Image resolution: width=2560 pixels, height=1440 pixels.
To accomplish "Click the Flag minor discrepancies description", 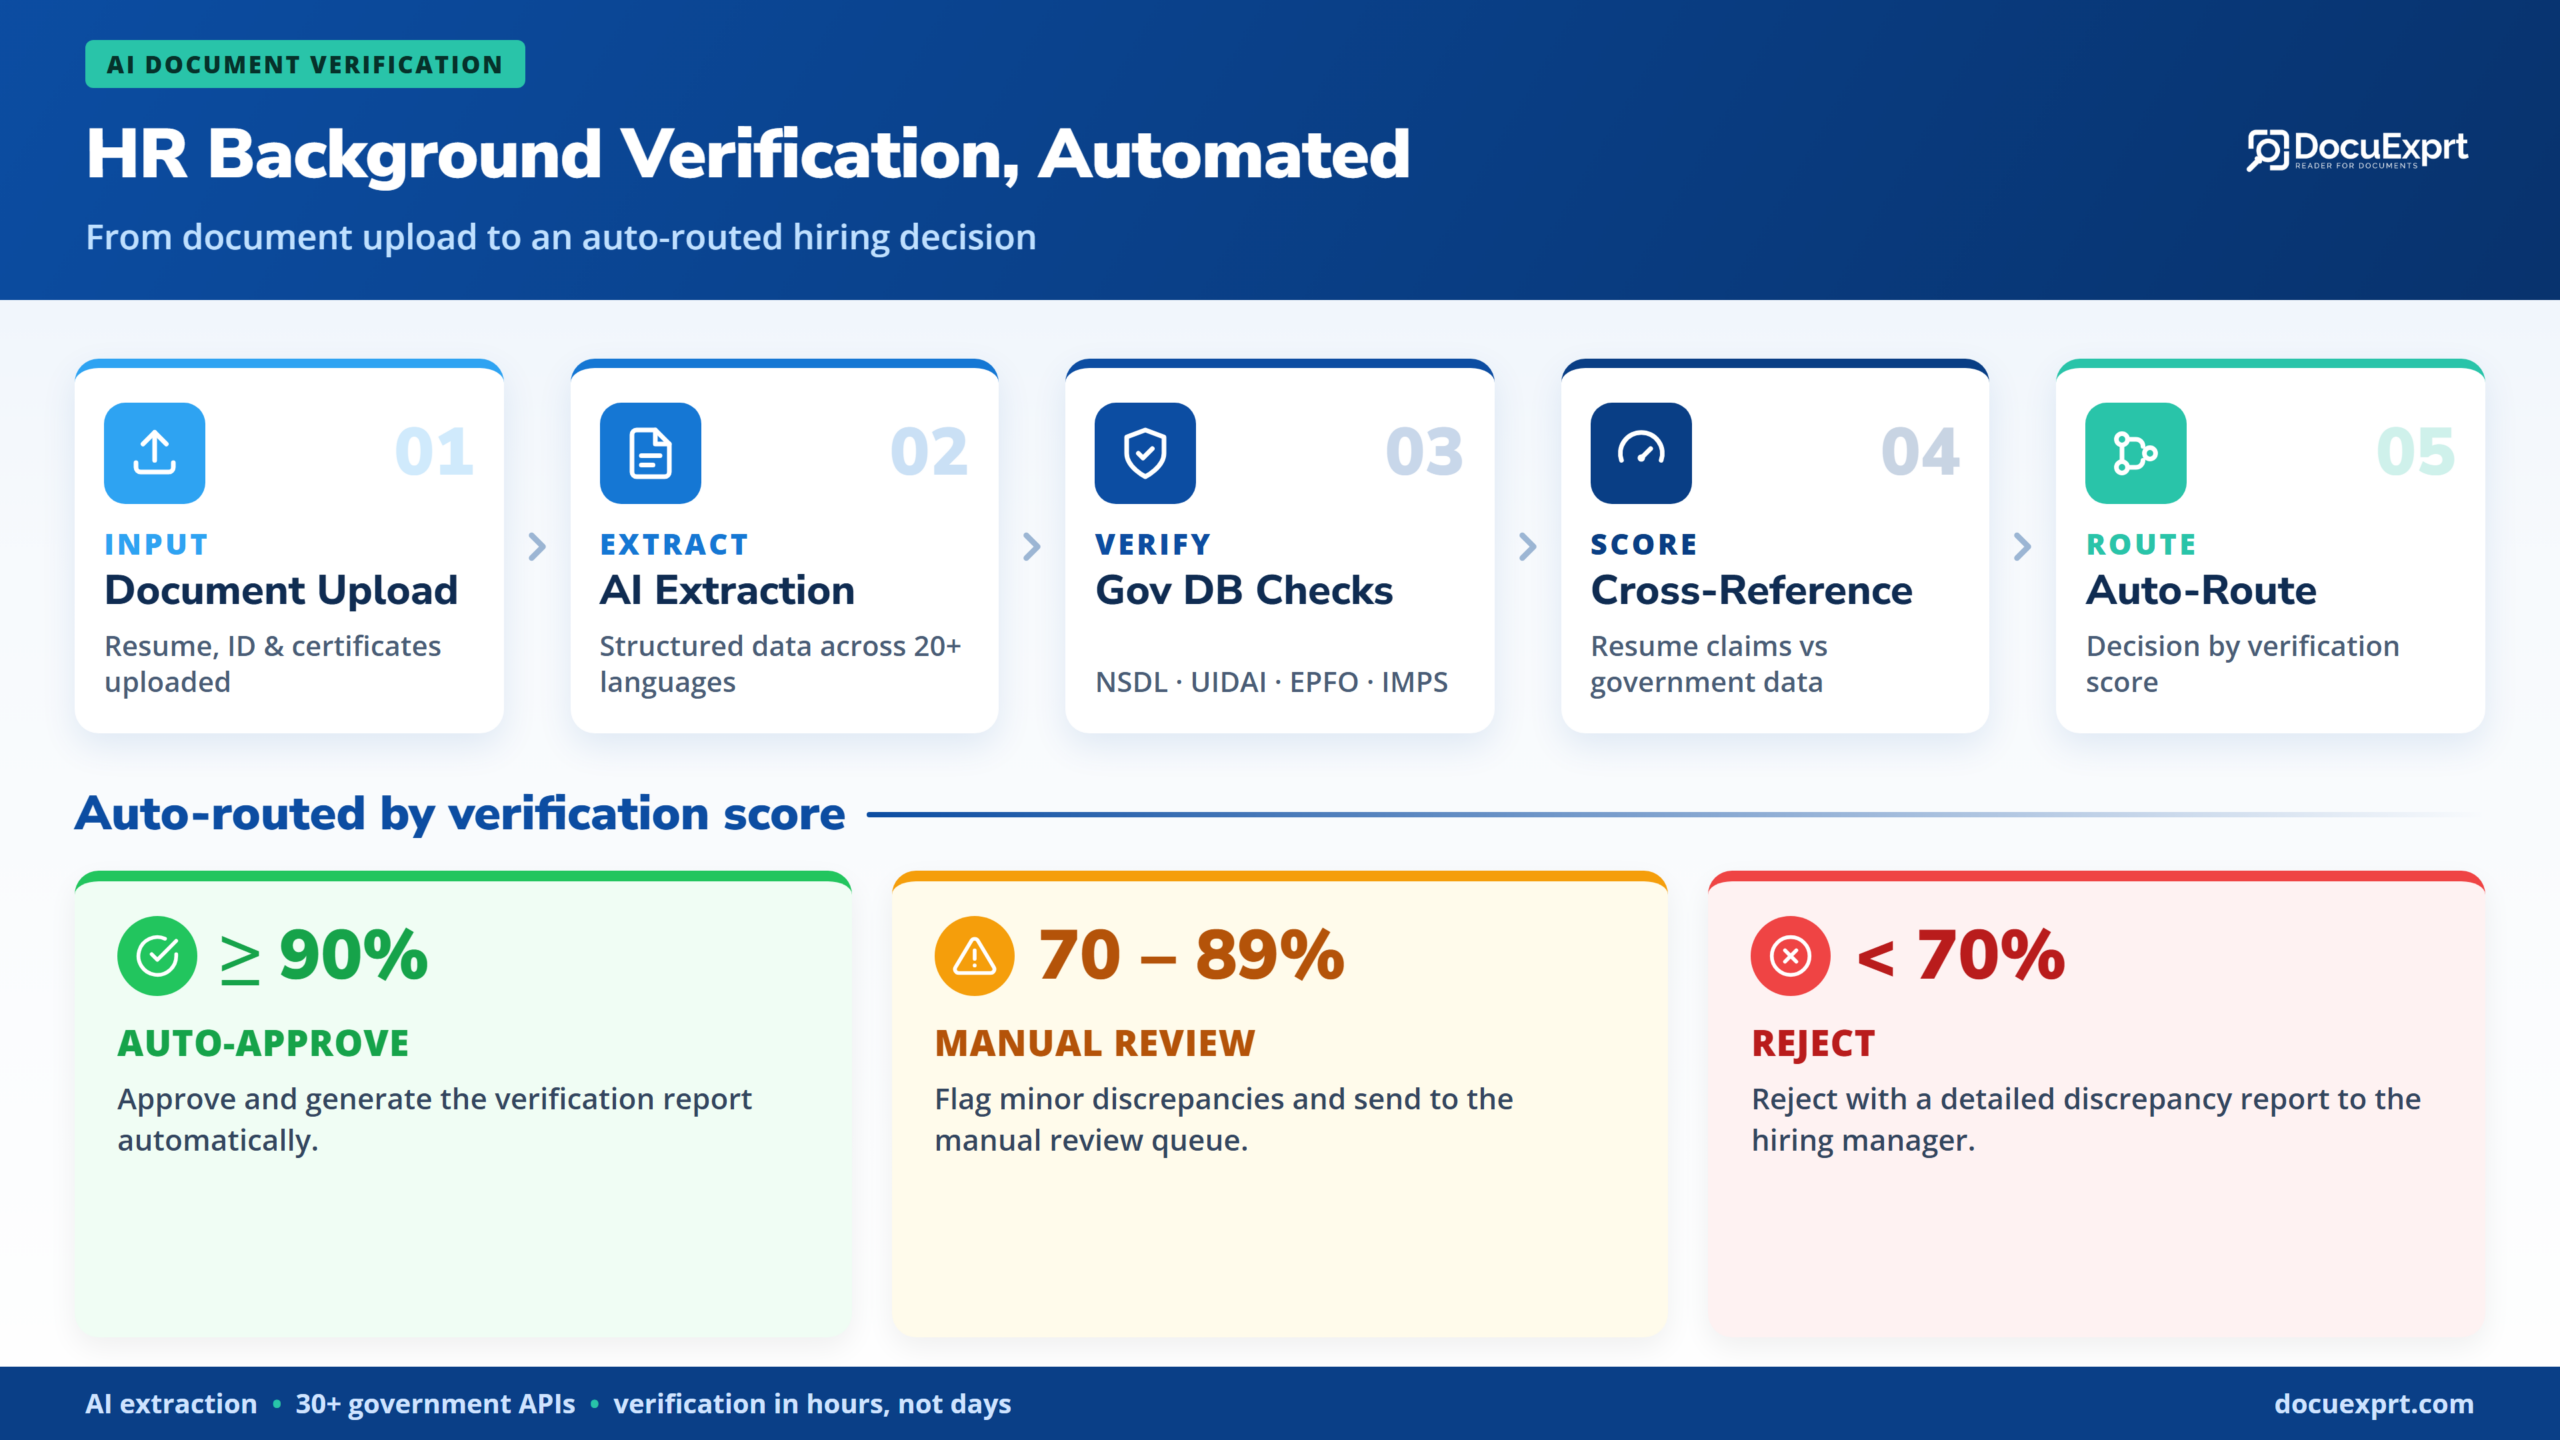I will [1223, 1120].
